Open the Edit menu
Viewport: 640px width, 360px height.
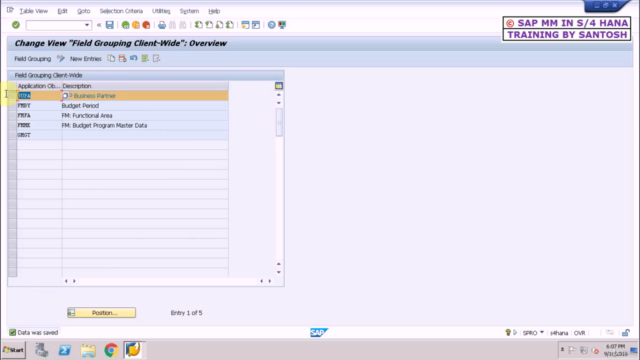point(62,11)
